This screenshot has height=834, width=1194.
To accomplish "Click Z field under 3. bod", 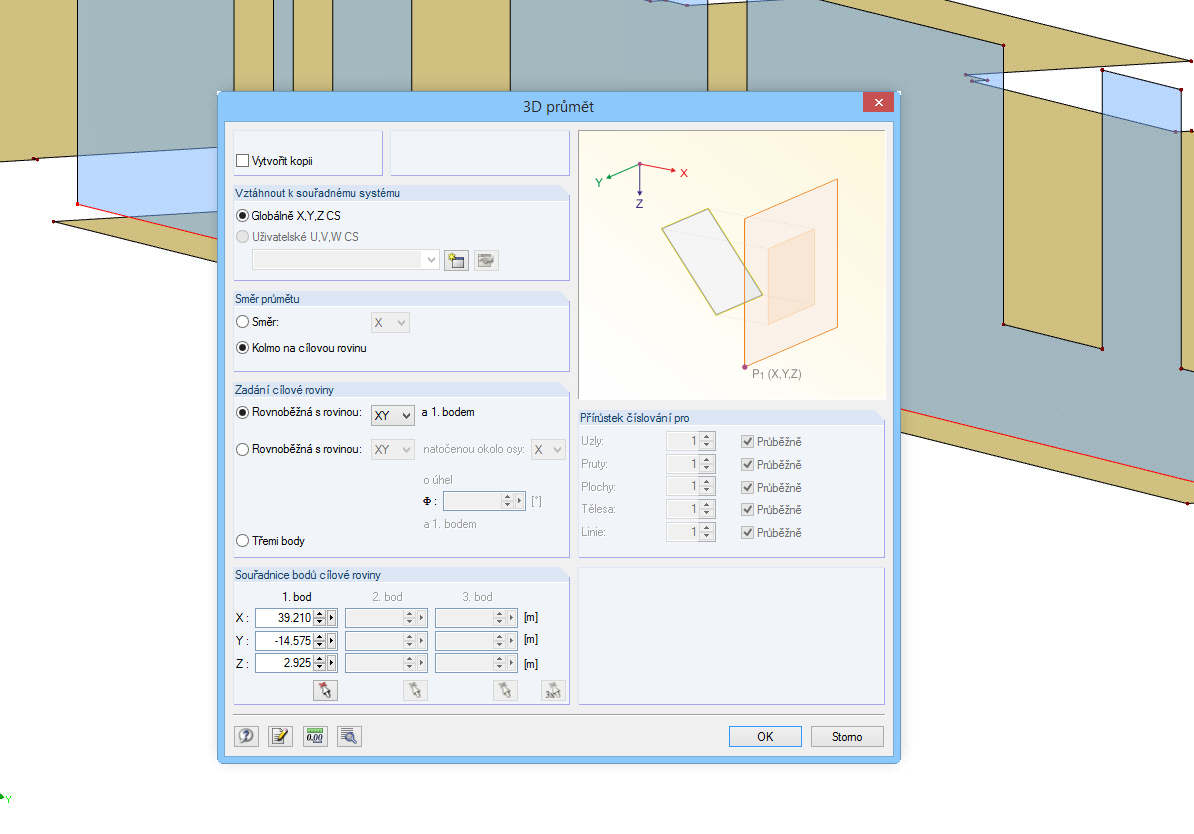I will (465, 663).
